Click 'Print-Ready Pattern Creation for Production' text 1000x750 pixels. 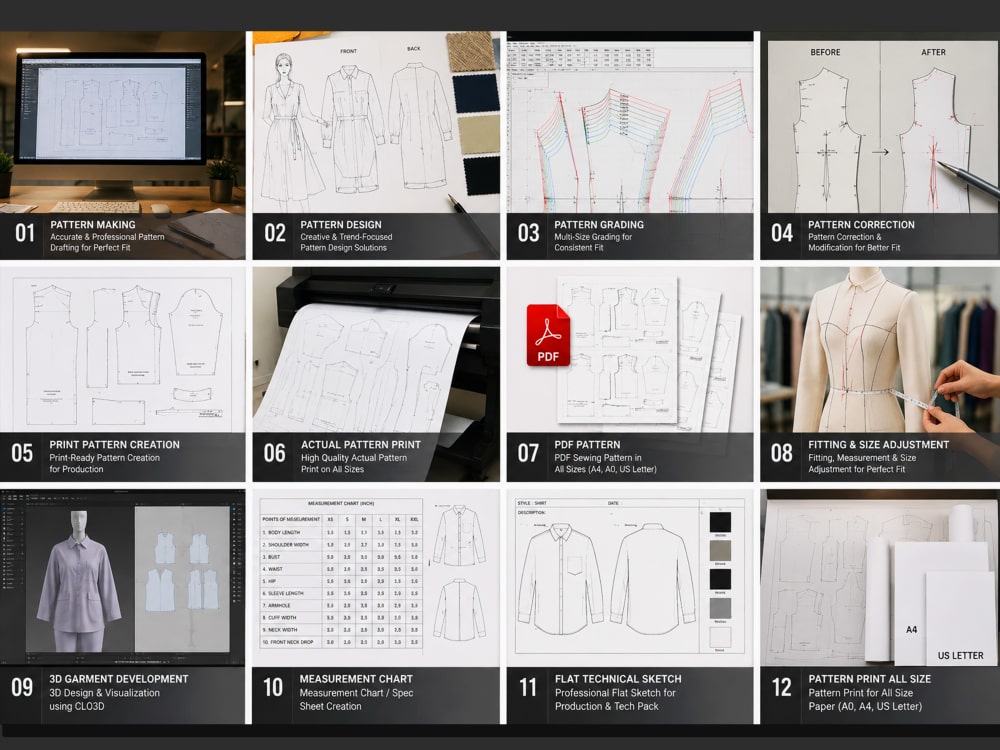pyautogui.click(x=105, y=464)
